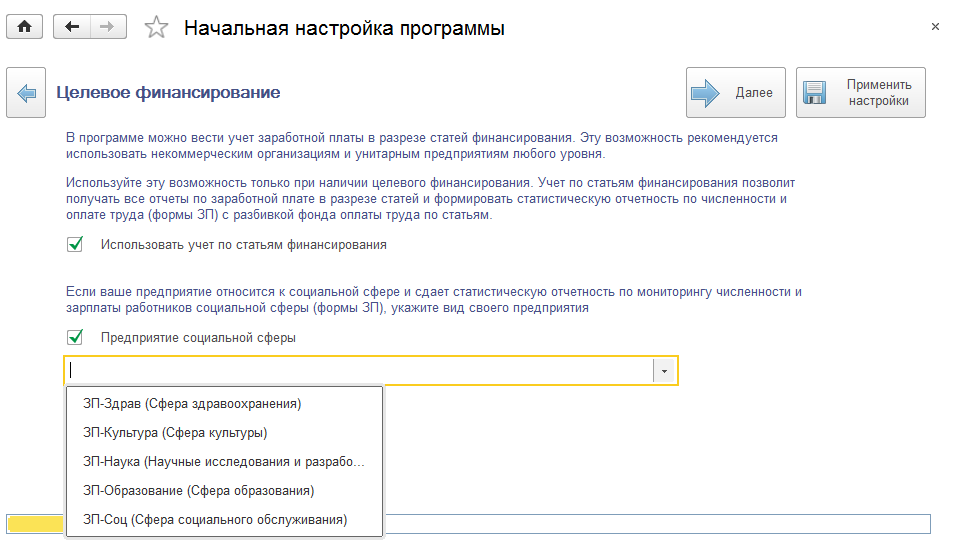Go to the home page icon

[24, 27]
